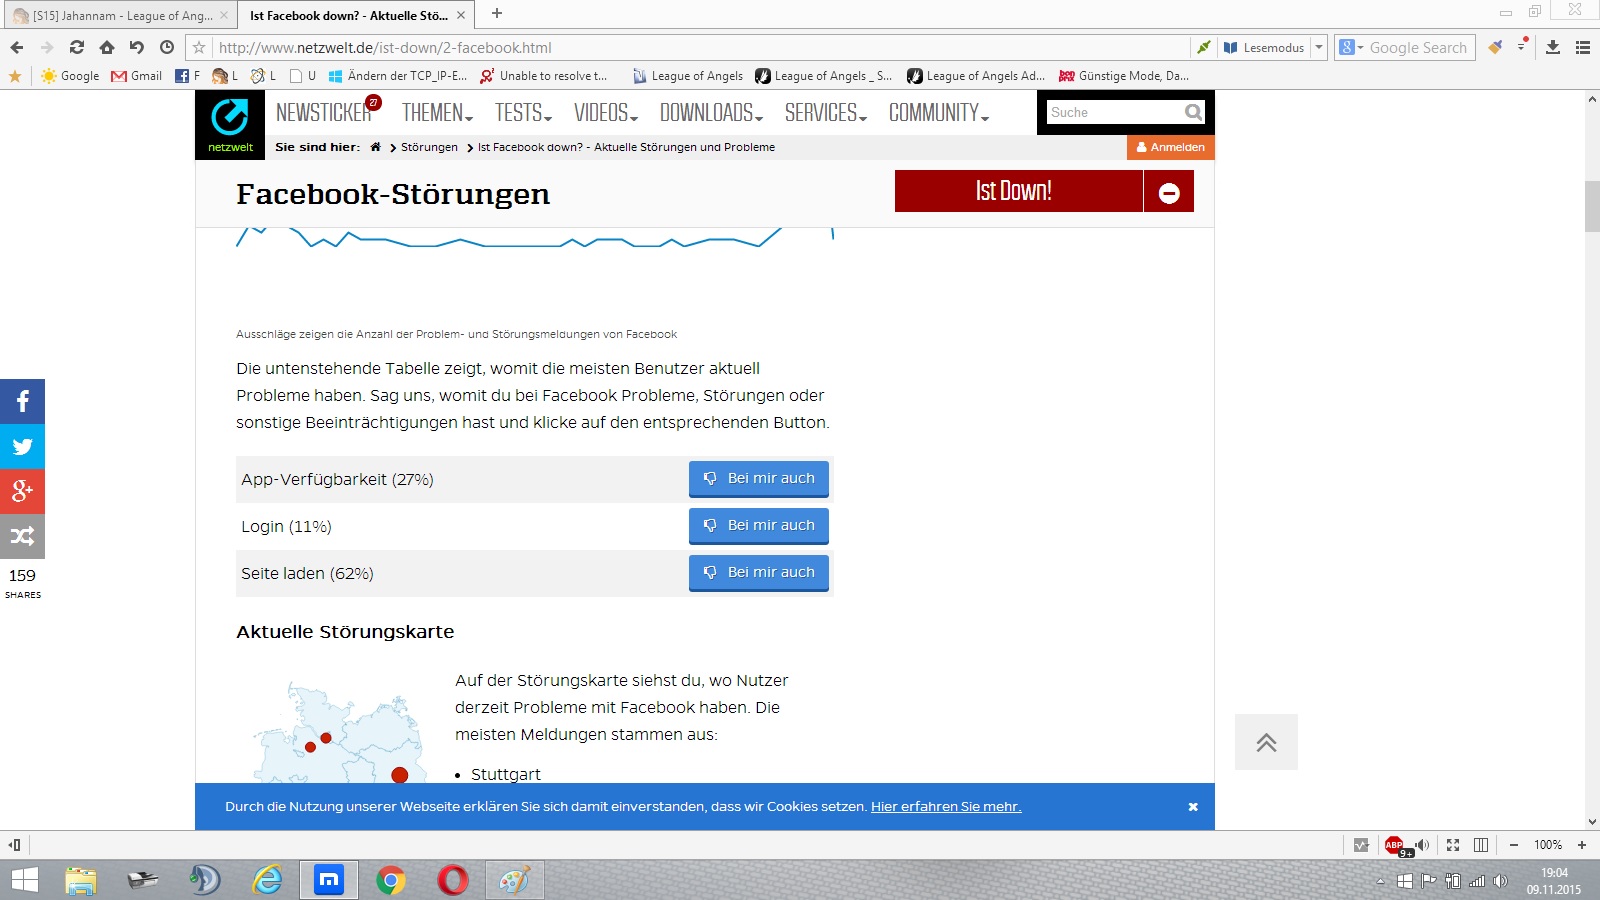Click the scroll-to-top double arrow
This screenshot has height=900, width=1600.
click(x=1266, y=742)
